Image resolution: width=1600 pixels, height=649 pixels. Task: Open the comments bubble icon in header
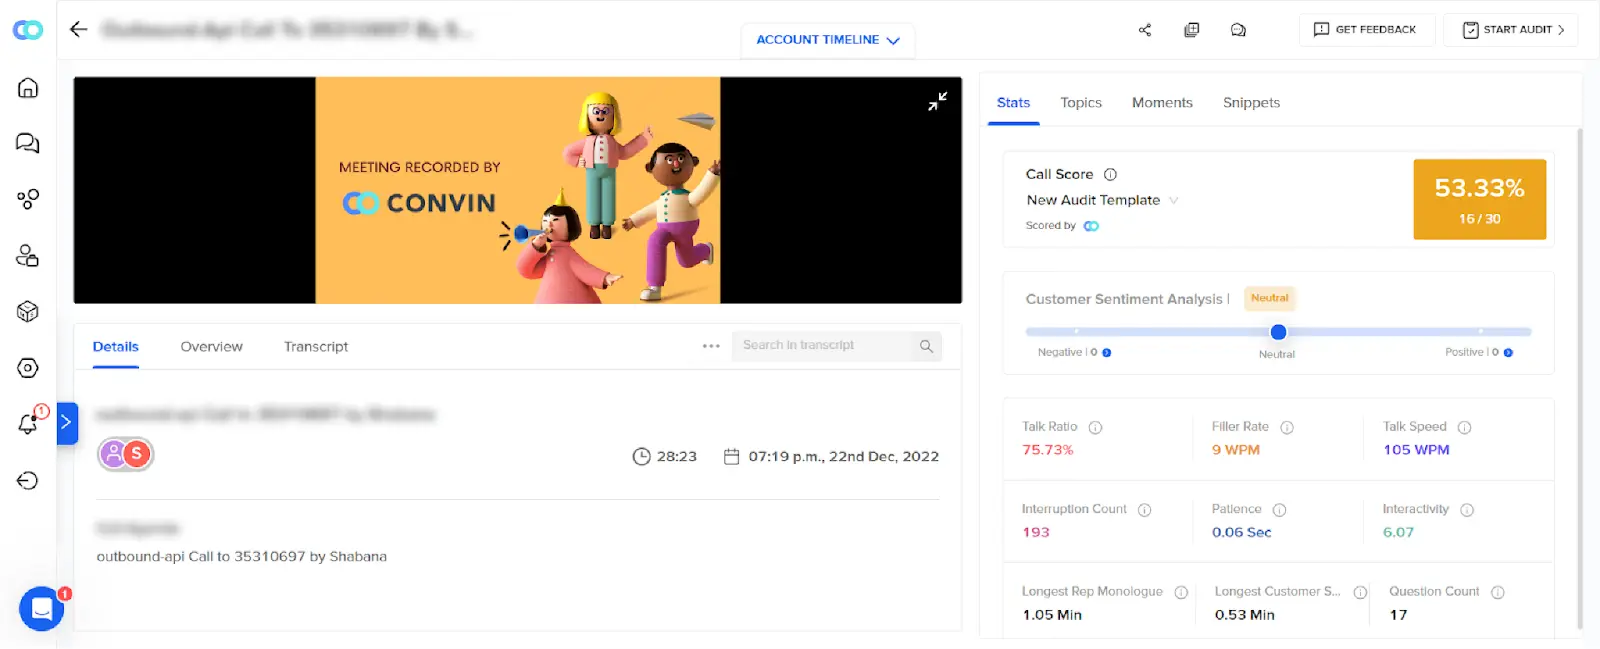click(1238, 30)
